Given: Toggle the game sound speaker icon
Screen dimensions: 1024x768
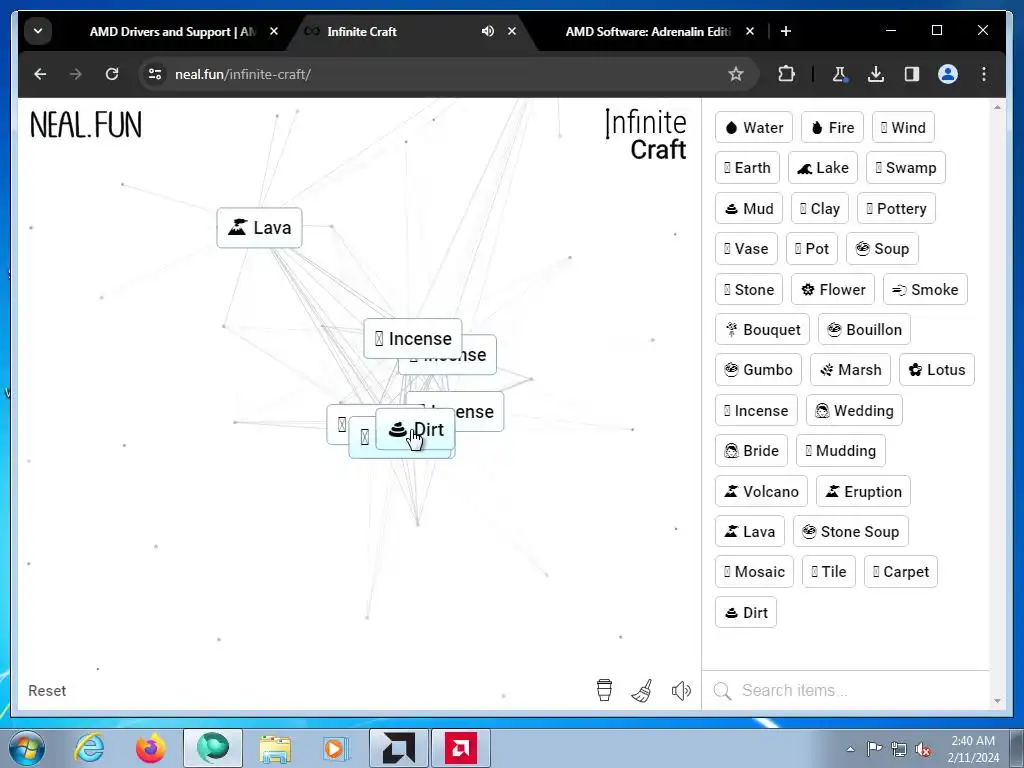Looking at the screenshot, I should click(681, 690).
